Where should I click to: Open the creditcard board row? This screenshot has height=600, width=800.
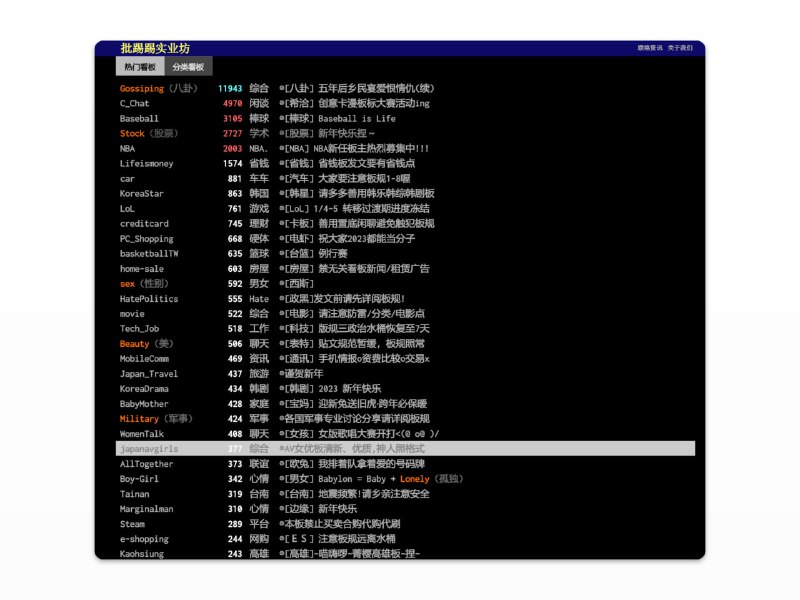coord(405,223)
